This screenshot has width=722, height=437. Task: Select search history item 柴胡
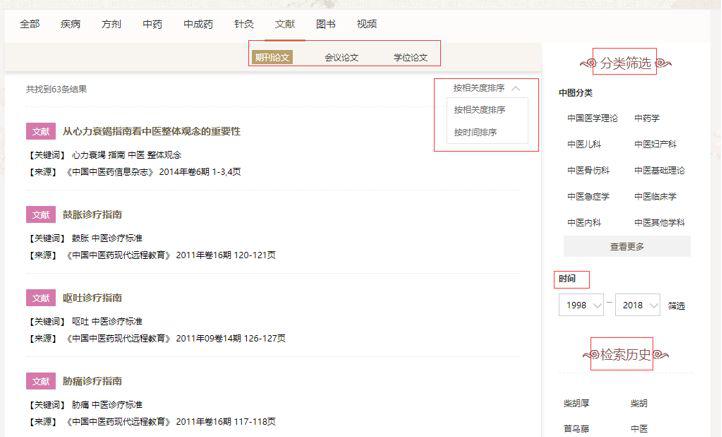(639, 403)
